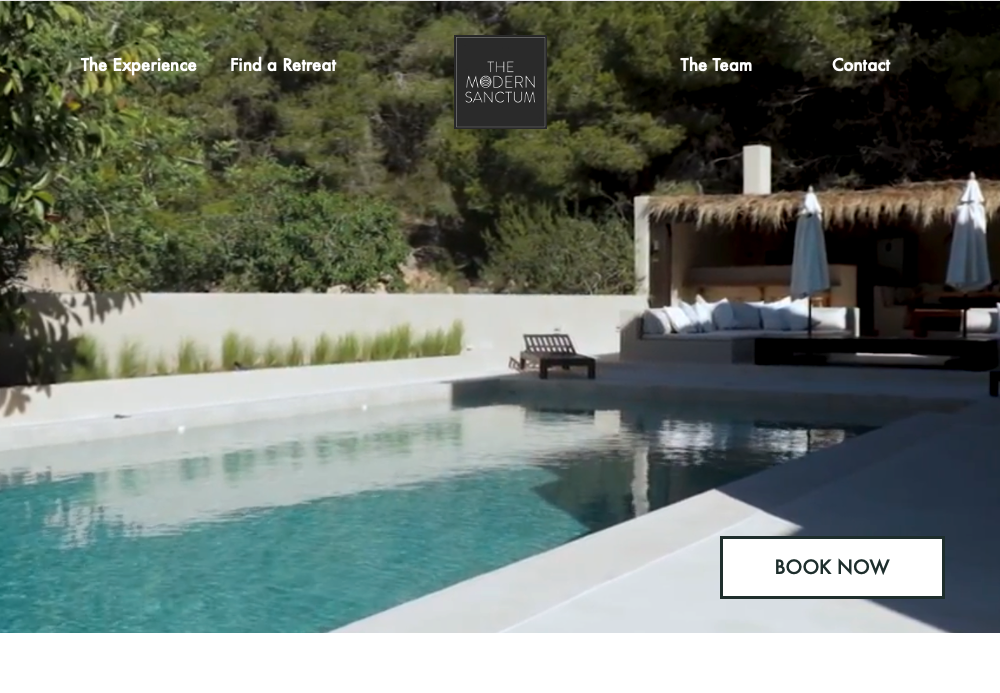Open the Contact page link
Image resolution: width=1000 pixels, height=693 pixels.
pyautogui.click(x=861, y=65)
